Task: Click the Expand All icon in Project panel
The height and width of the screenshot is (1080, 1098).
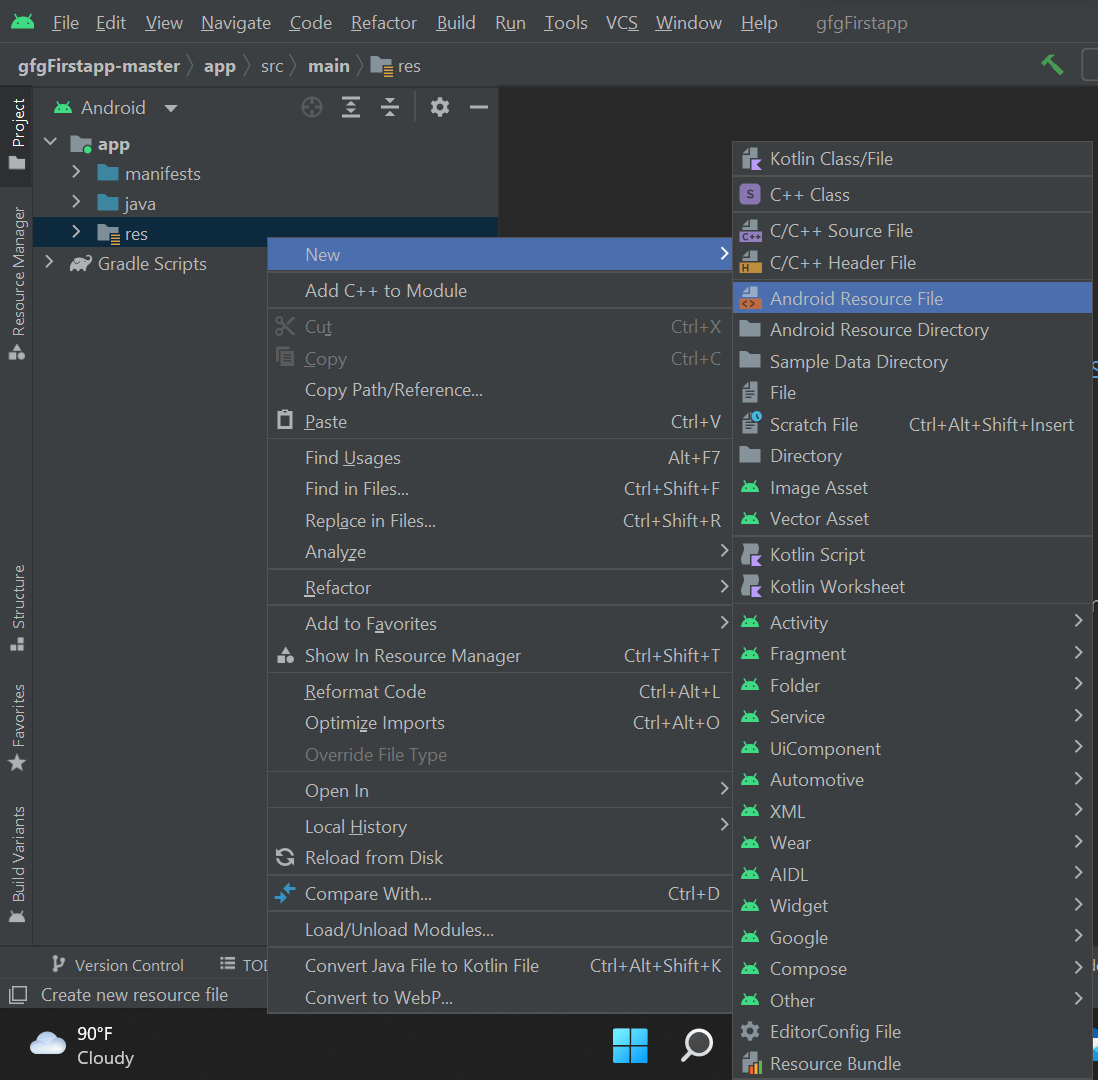Action: (351, 107)
